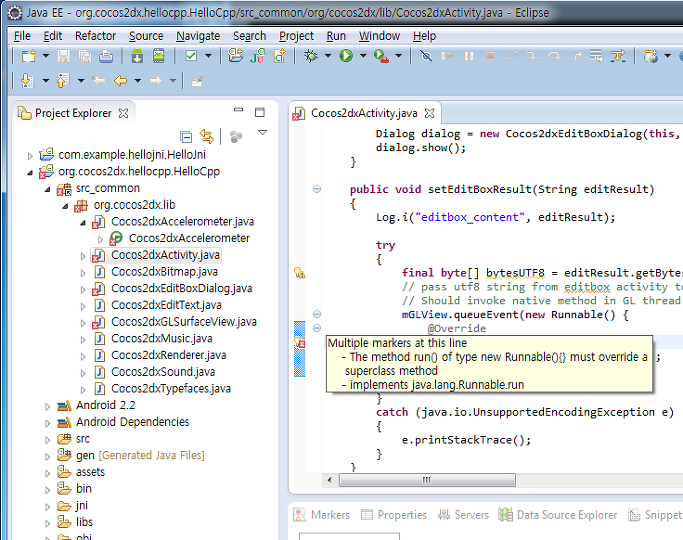The width and height of the screenshot is (683, 540).
Task: Click the warning marker beside bytesUTF8 line
Action: 299,273
